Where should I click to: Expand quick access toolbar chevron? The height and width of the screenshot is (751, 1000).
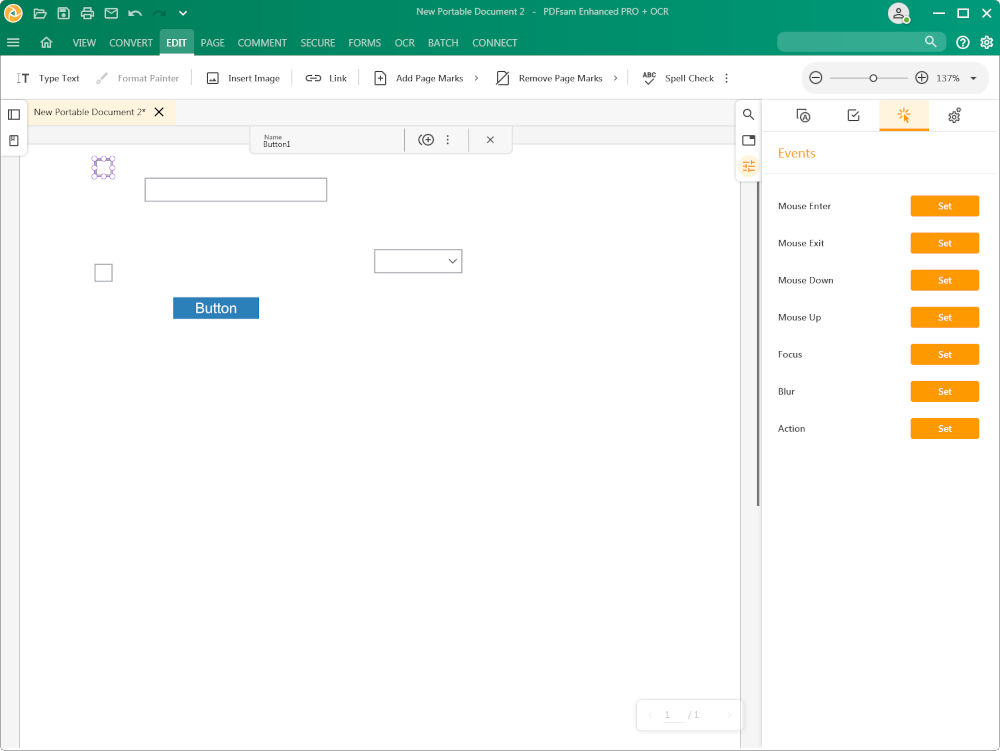coord(183,13)
